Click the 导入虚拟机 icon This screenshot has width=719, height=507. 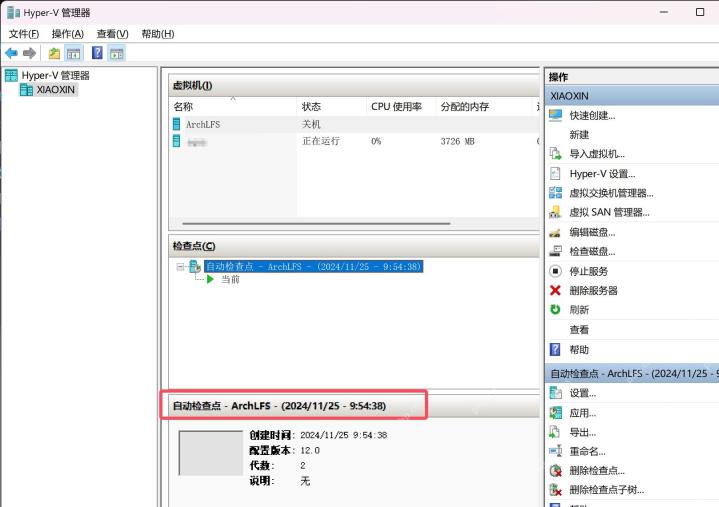555,154
